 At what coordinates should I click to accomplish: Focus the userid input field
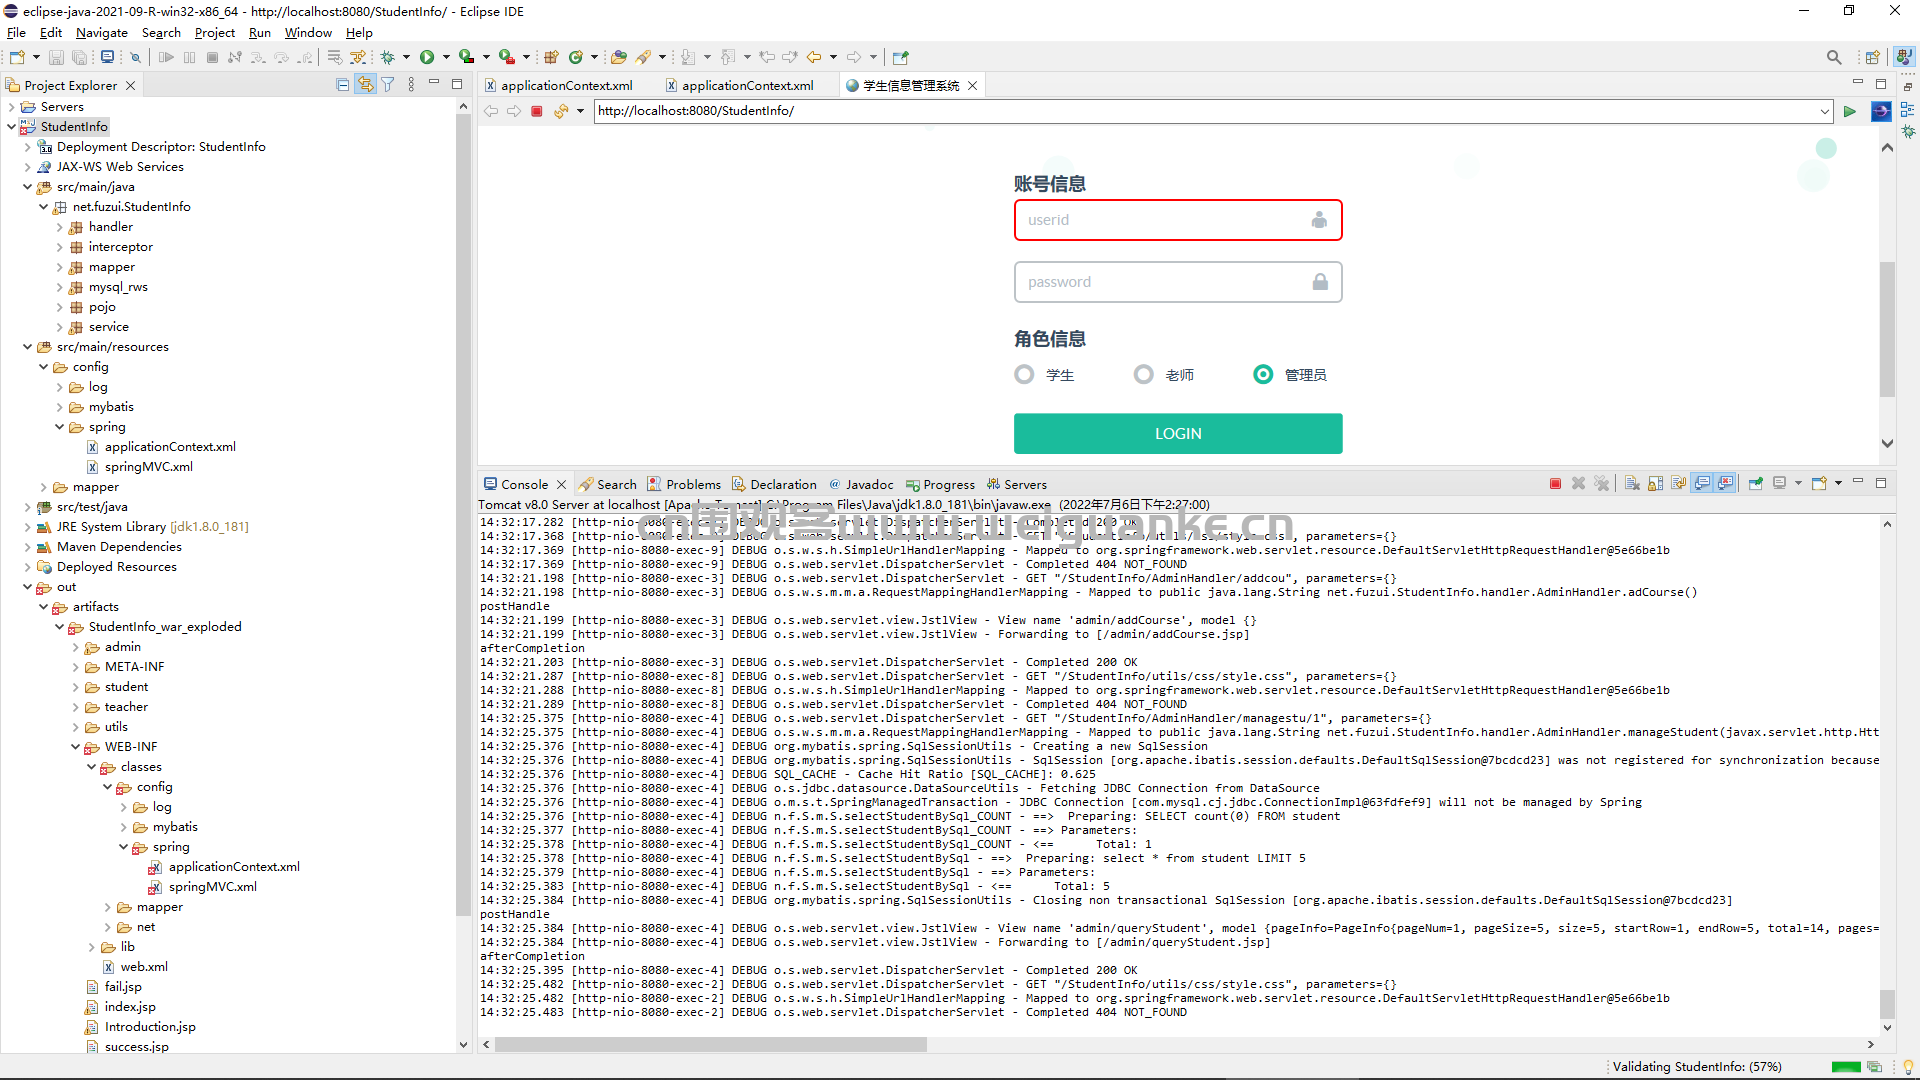(1178, 220)
